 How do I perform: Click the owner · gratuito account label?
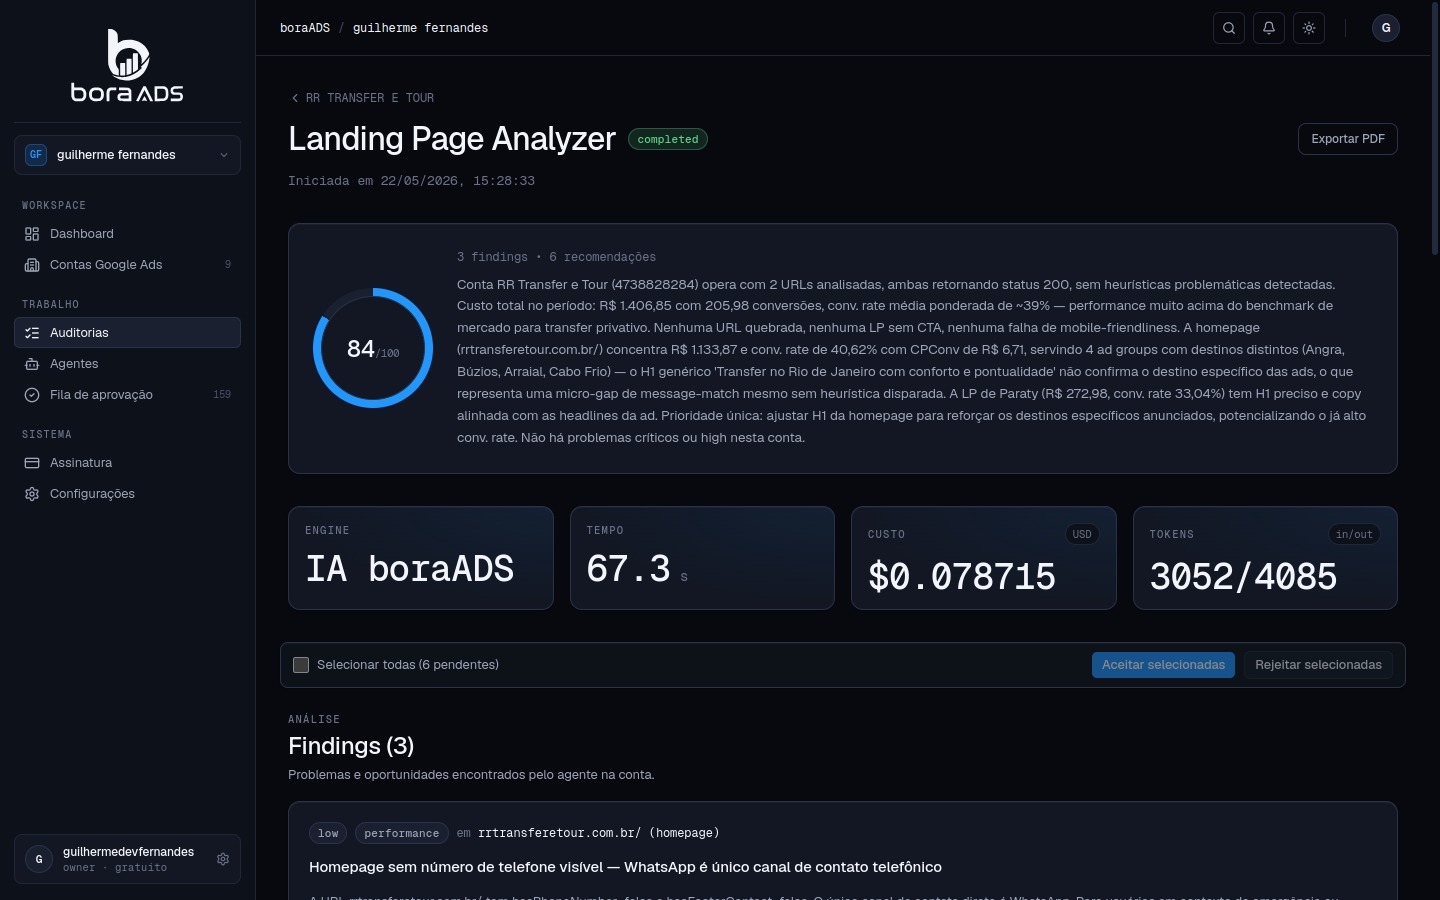pyautogui.click(x=115, y=868)
